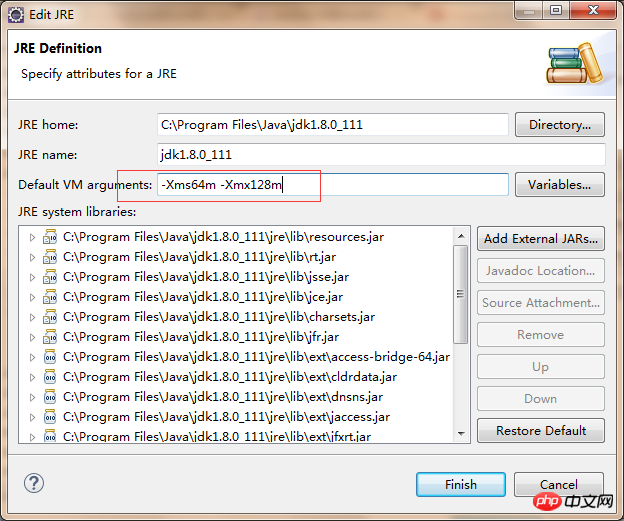This screenshot has width=624, height=521.
Task: Click the jar icon beside cldrdata.jar
Action: pyautogui.click(x=50, y=377)
